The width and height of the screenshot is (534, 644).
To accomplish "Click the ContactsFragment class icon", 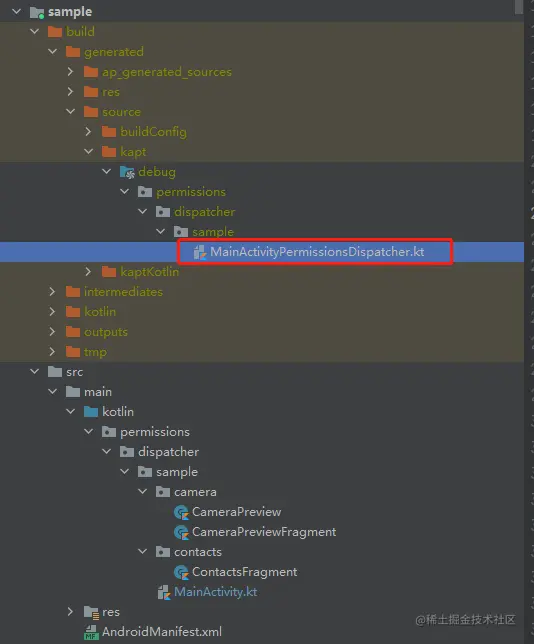I will [181, 572].
